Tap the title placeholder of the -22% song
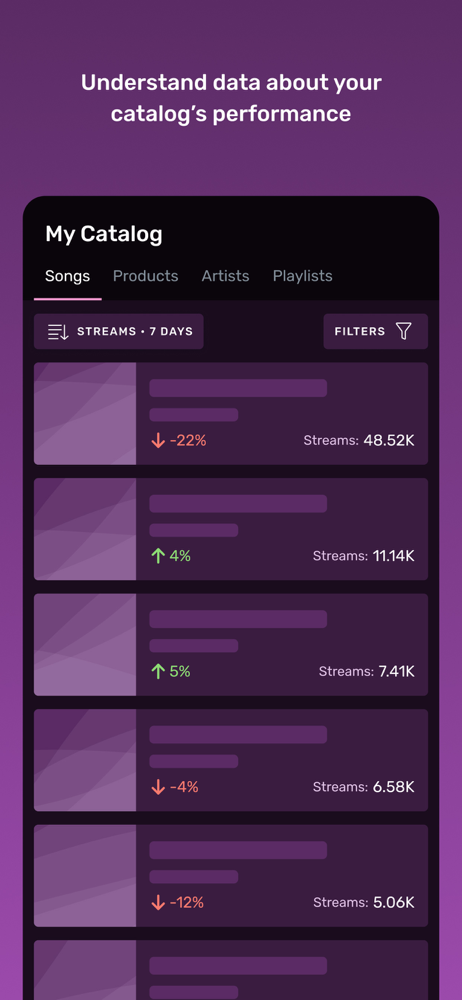This screenshot has width=462, height=1000. tap(238, 388)
